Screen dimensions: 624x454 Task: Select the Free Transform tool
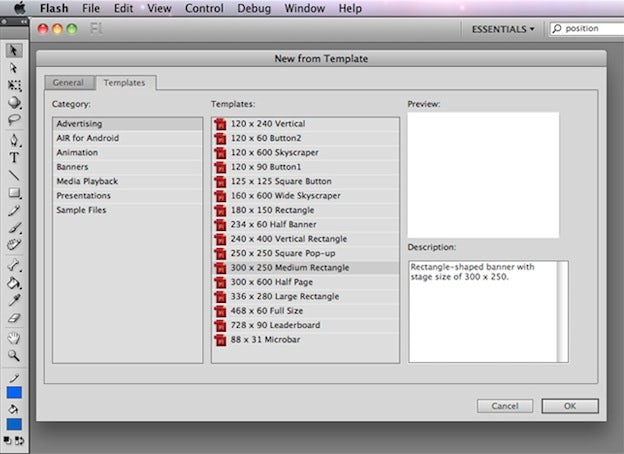14,86
